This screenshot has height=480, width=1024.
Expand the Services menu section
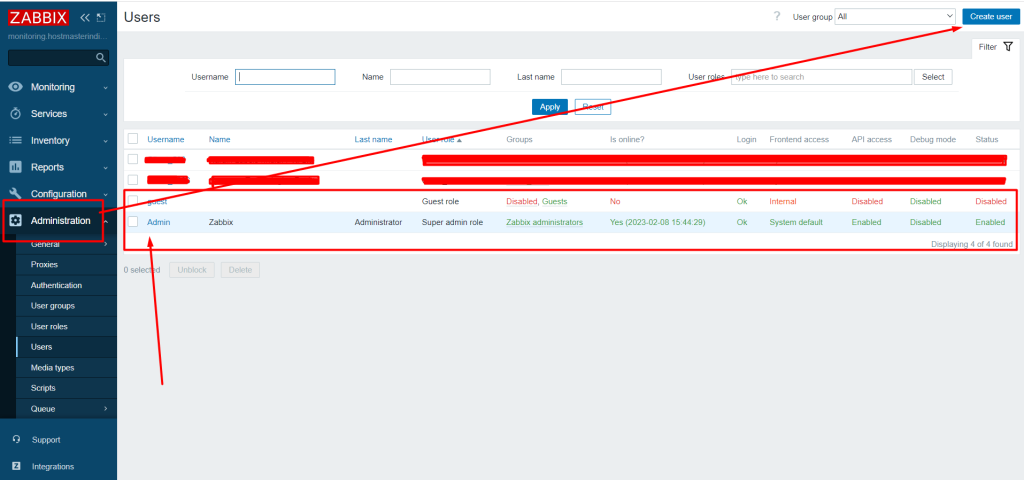[x=58, y=114]
